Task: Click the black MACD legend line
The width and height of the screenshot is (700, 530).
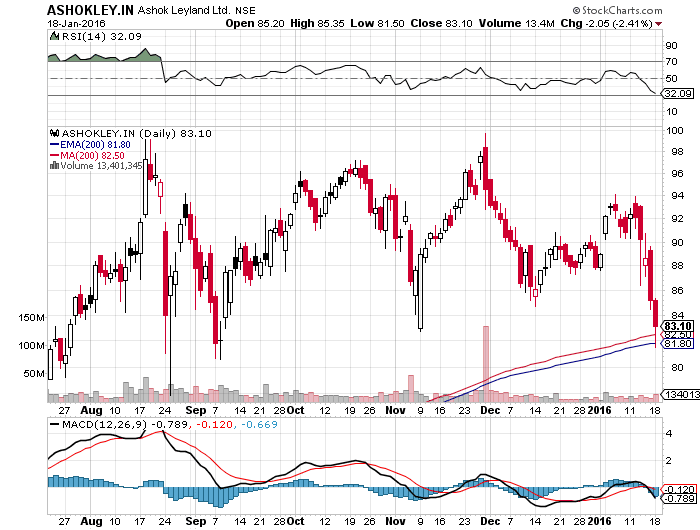Action: tap(54, 424)
